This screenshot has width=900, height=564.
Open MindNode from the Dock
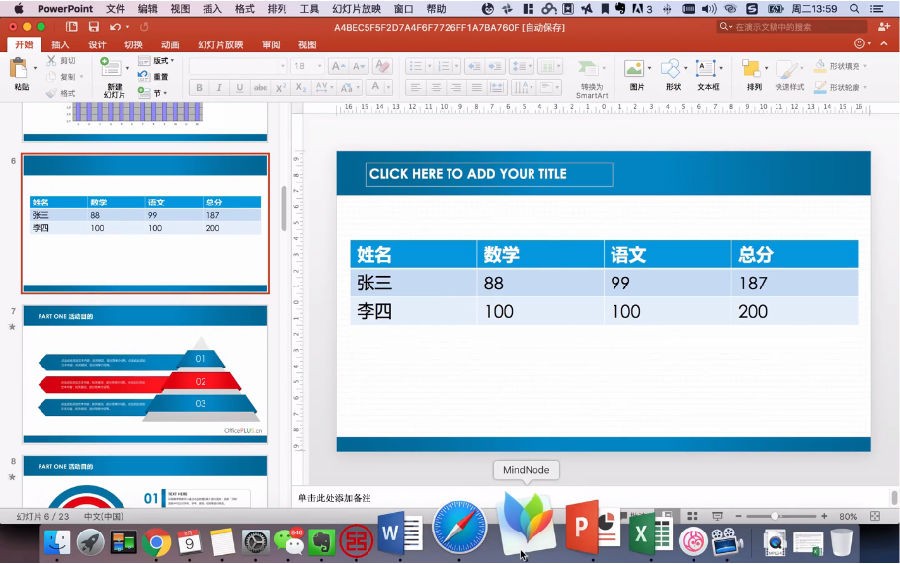point(527,525)
